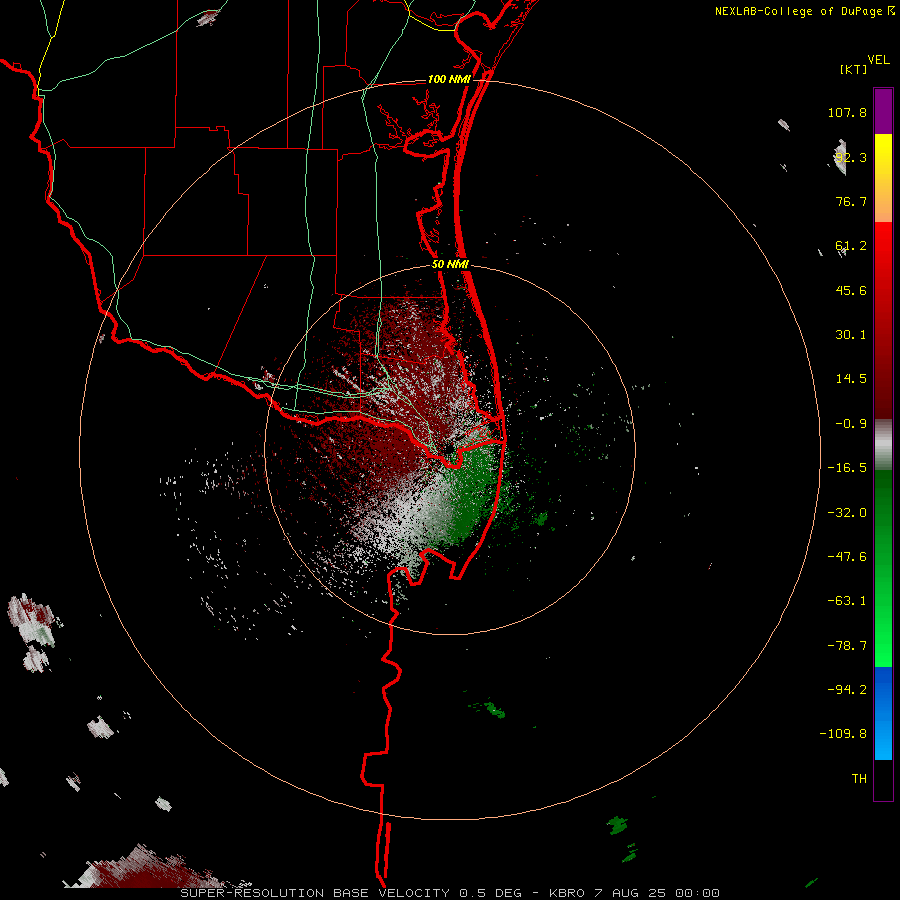
Task: Click the -0.9 velocity scale value
Action: tap(851, 424)
